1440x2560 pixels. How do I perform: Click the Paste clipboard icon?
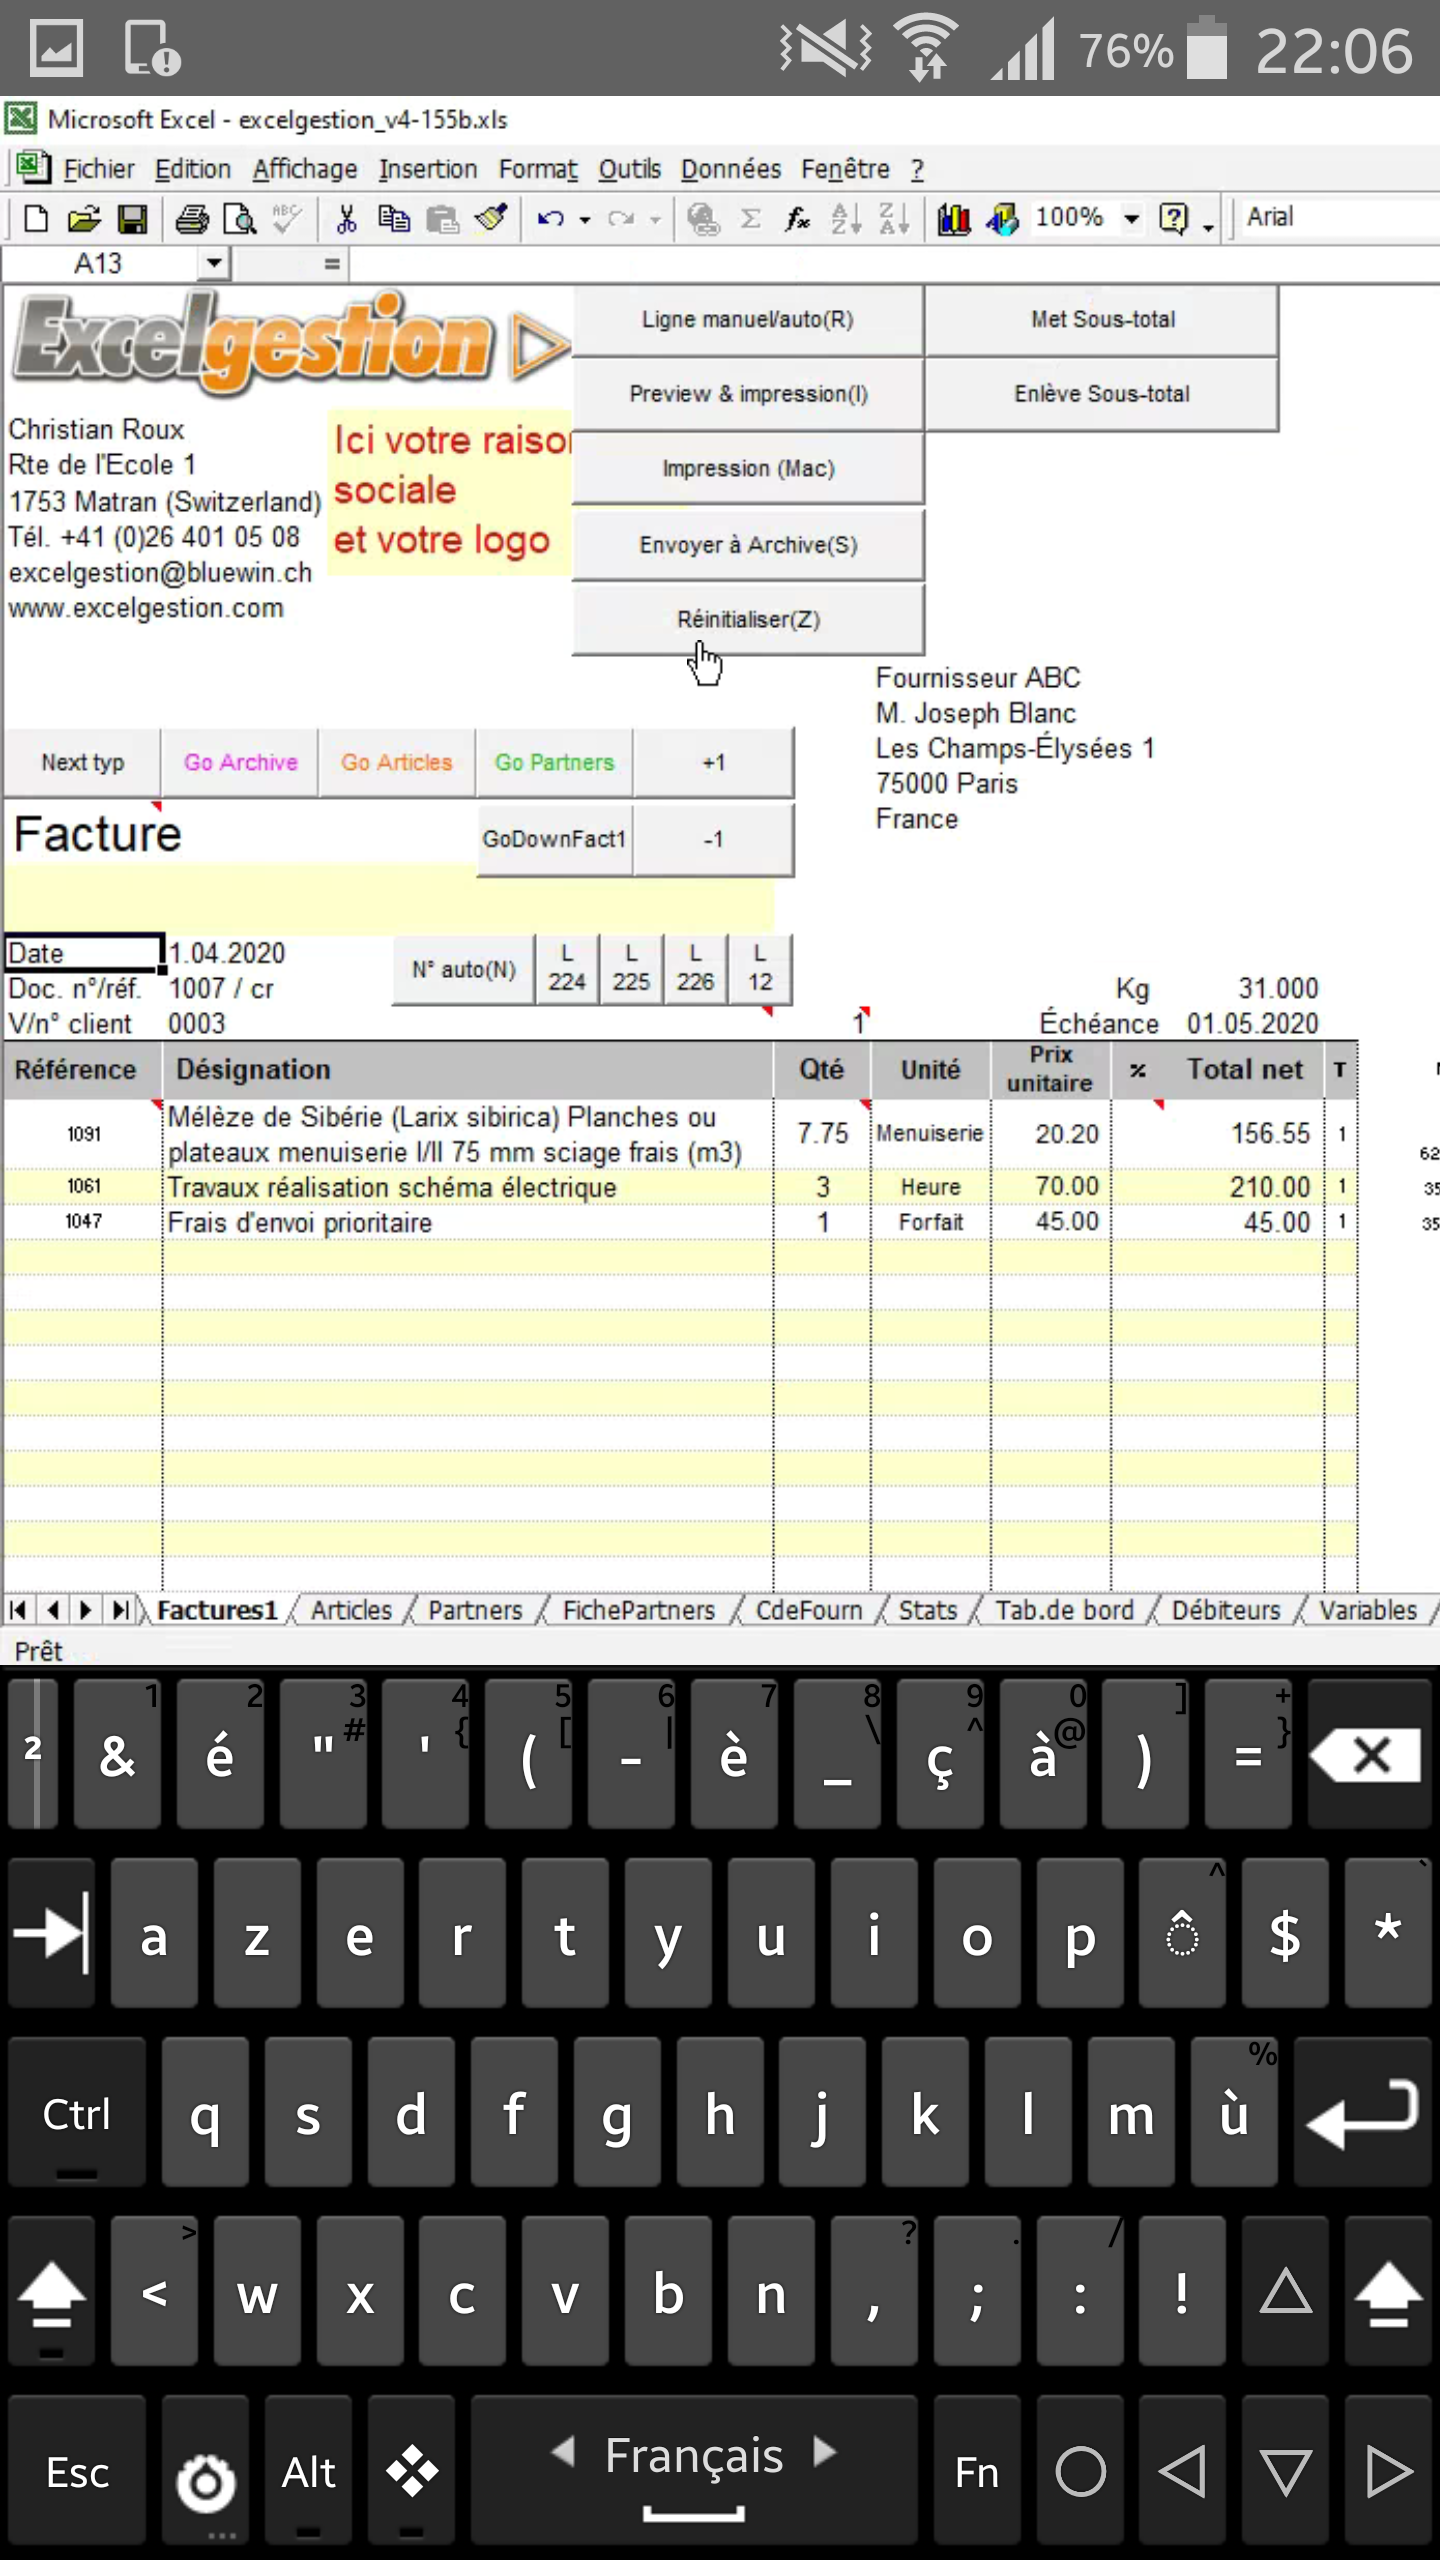point(442,218)
